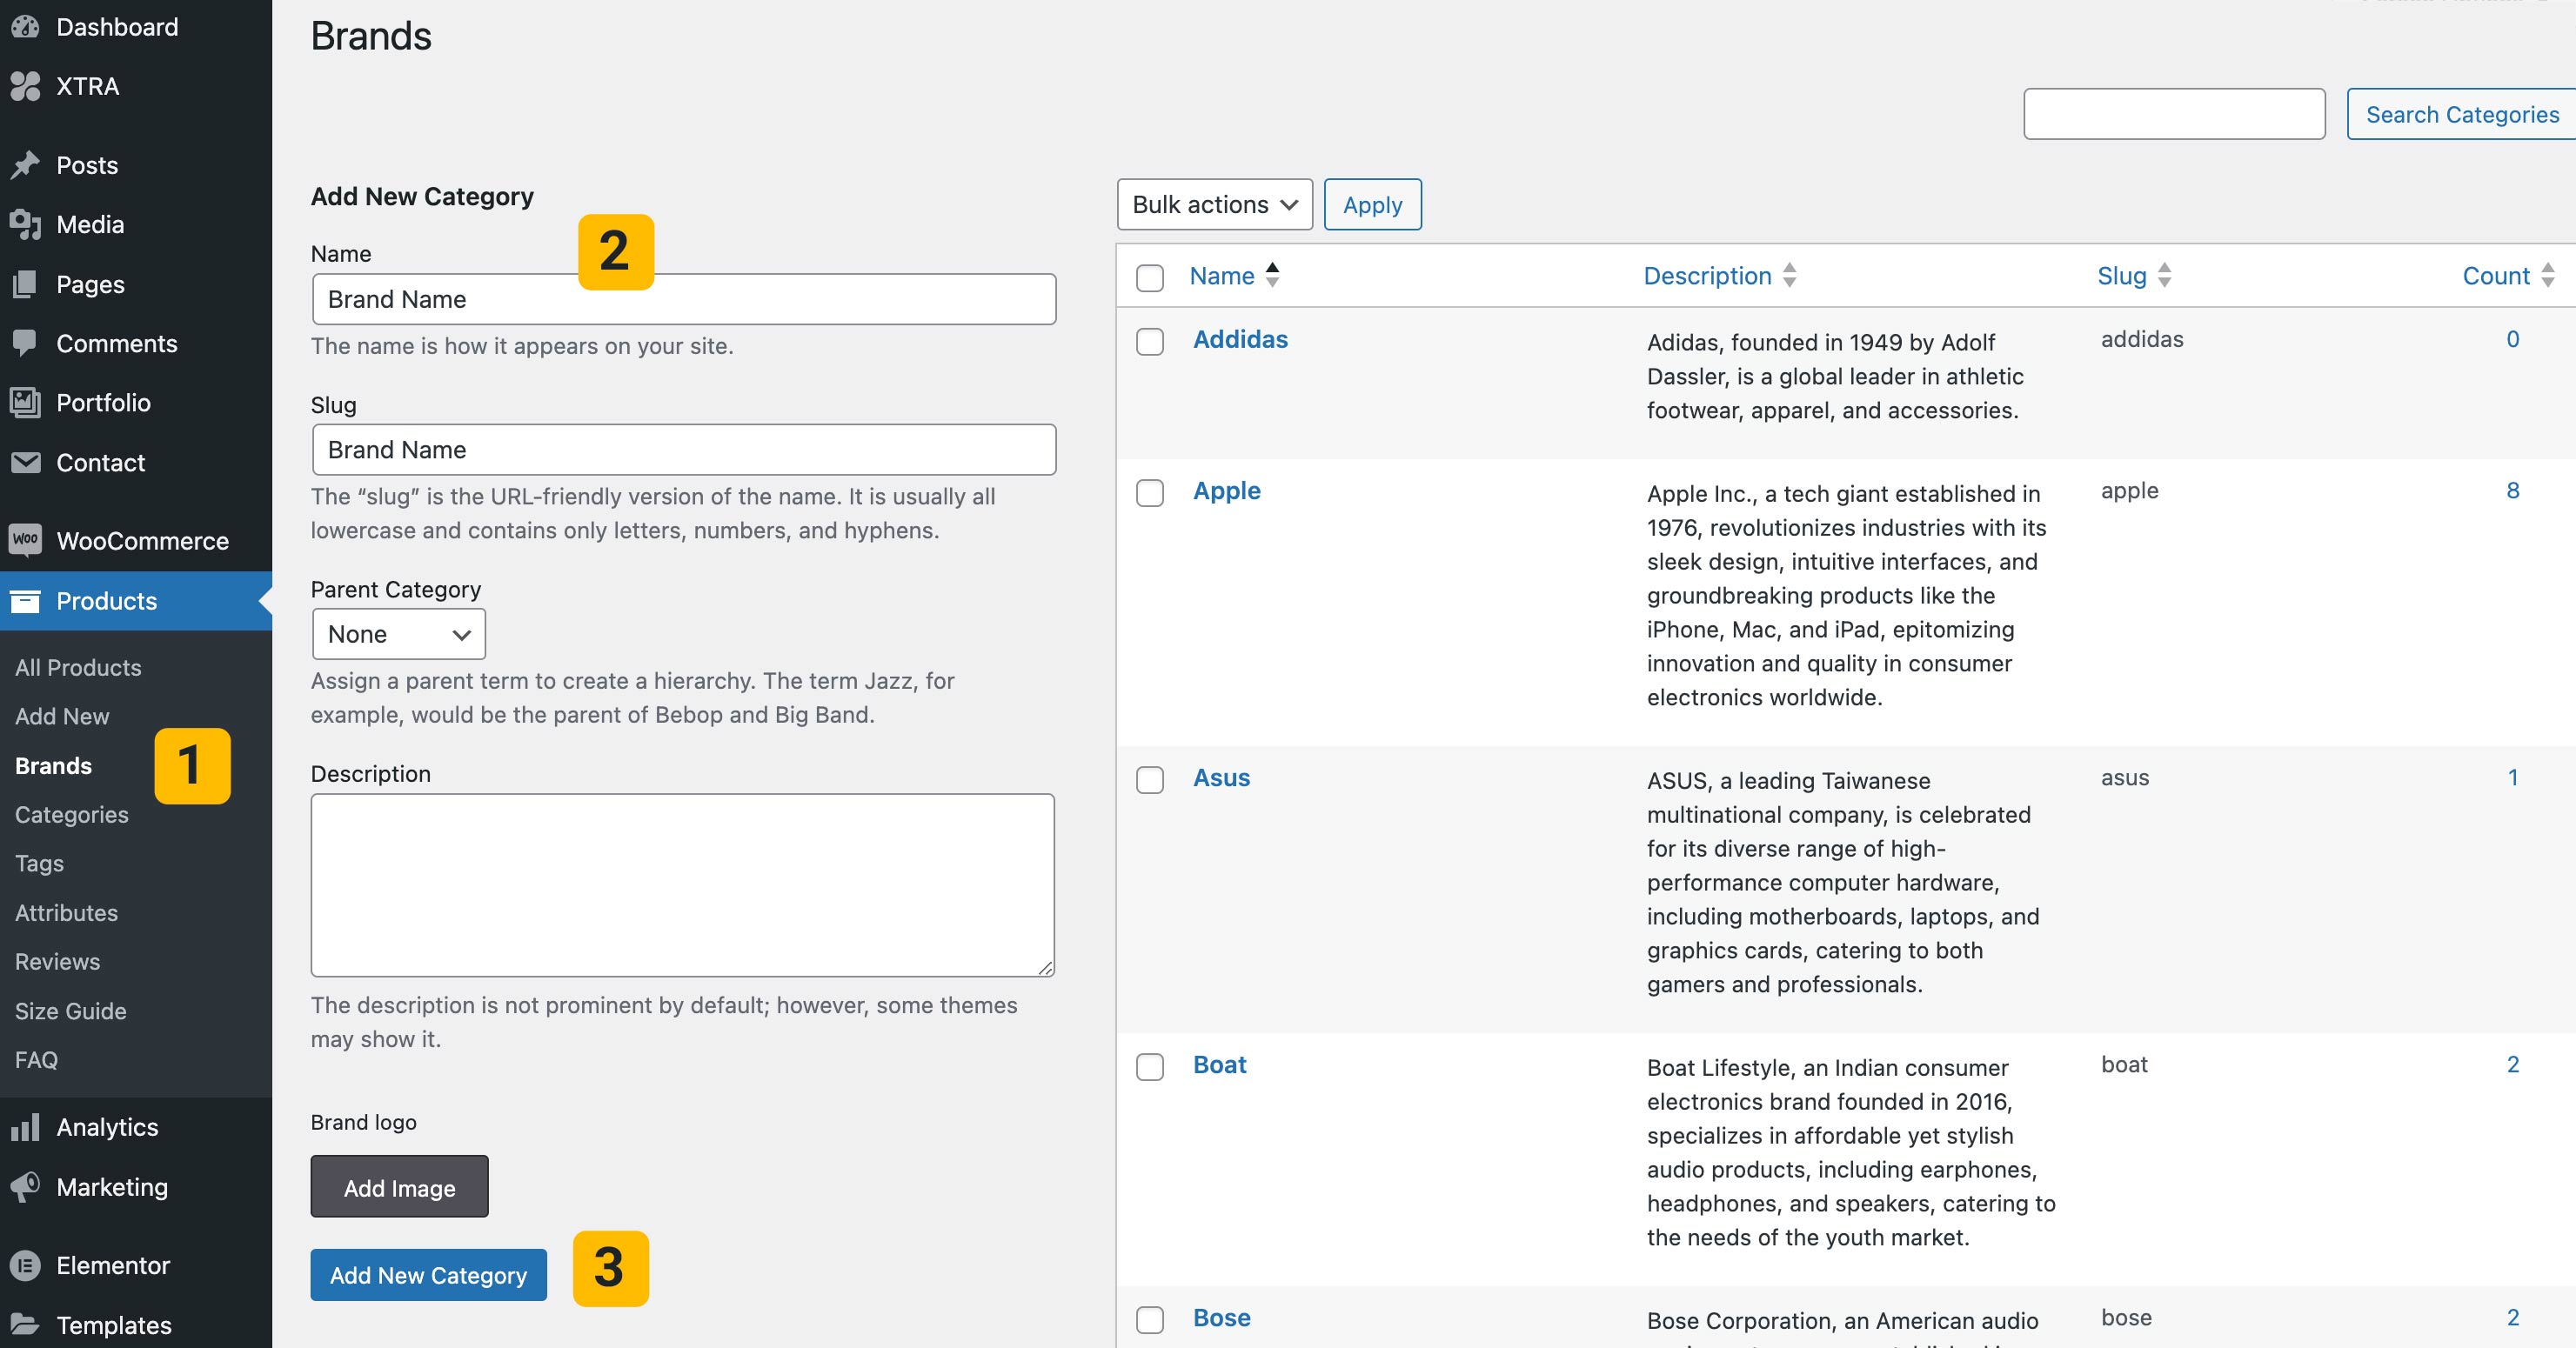Toggle the select-all header checkbox

(x=1150, y=277)
